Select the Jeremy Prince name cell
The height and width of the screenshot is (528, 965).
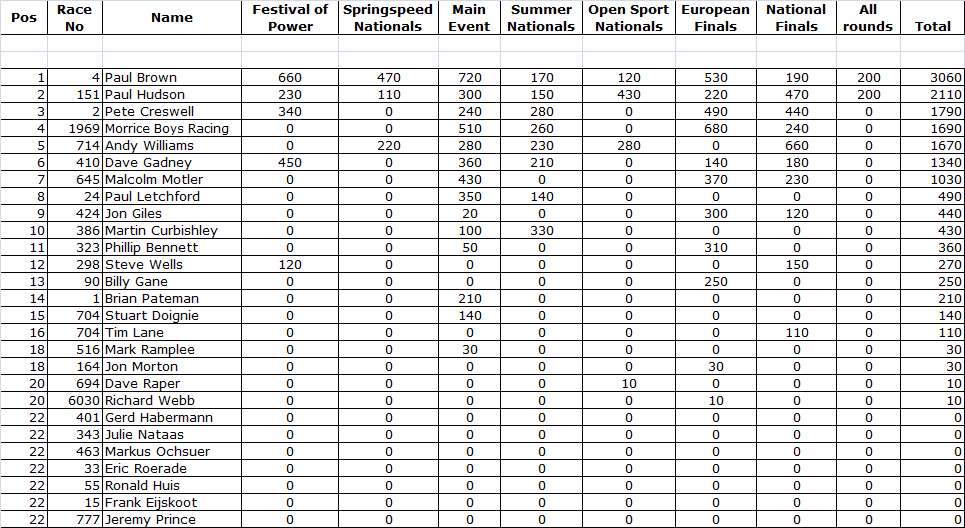[x=172, y=519]
